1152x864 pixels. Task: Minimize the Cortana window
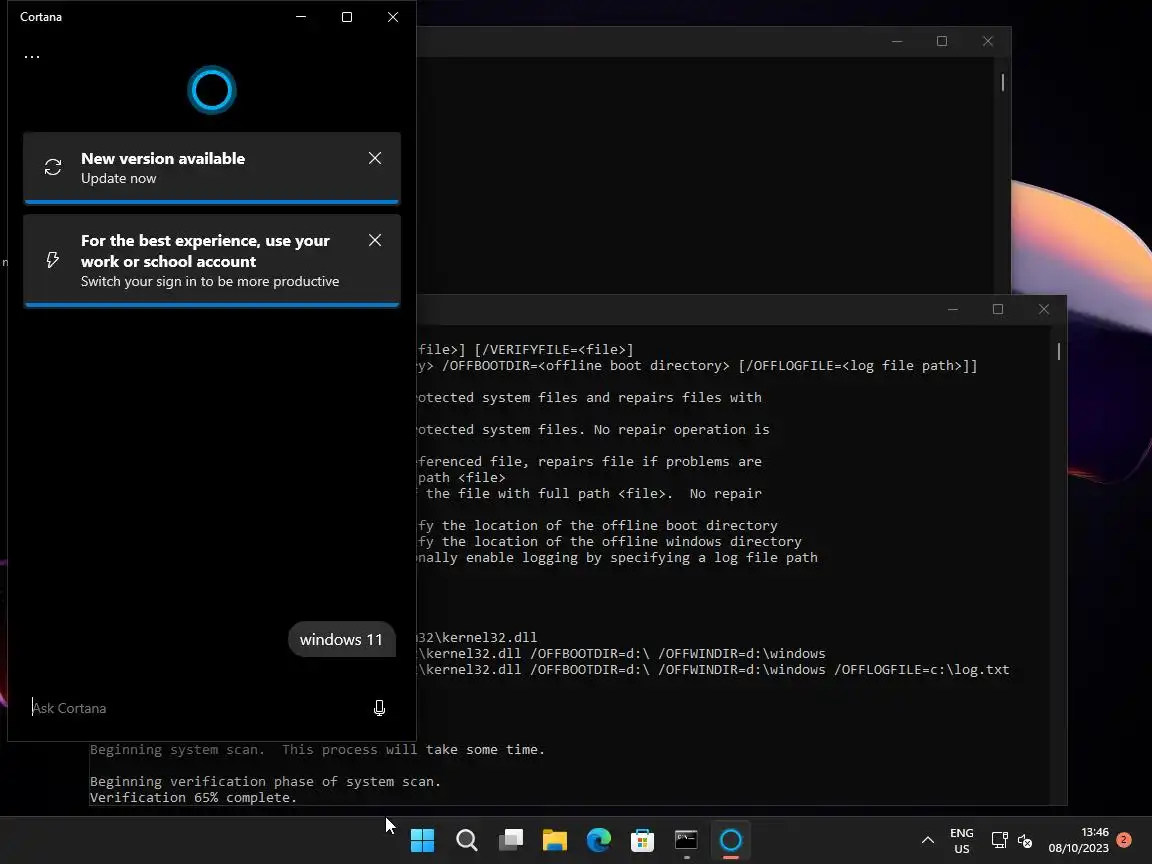click(300, 17)
